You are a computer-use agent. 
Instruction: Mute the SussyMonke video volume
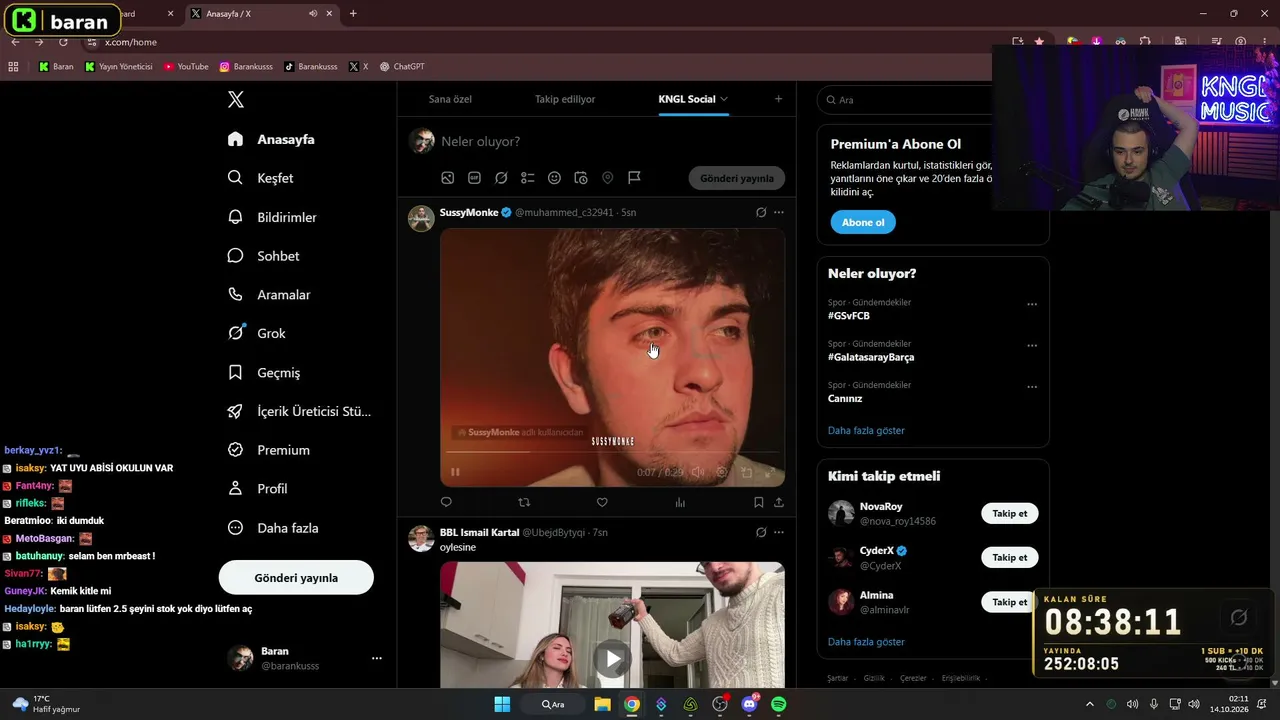[x=697, y=472]
